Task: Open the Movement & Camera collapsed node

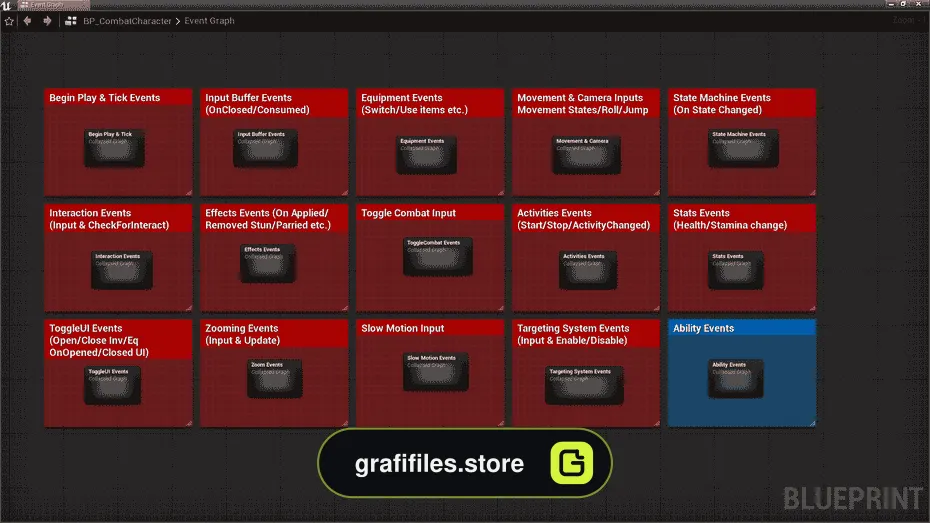Action: click(x=587, y=155)
